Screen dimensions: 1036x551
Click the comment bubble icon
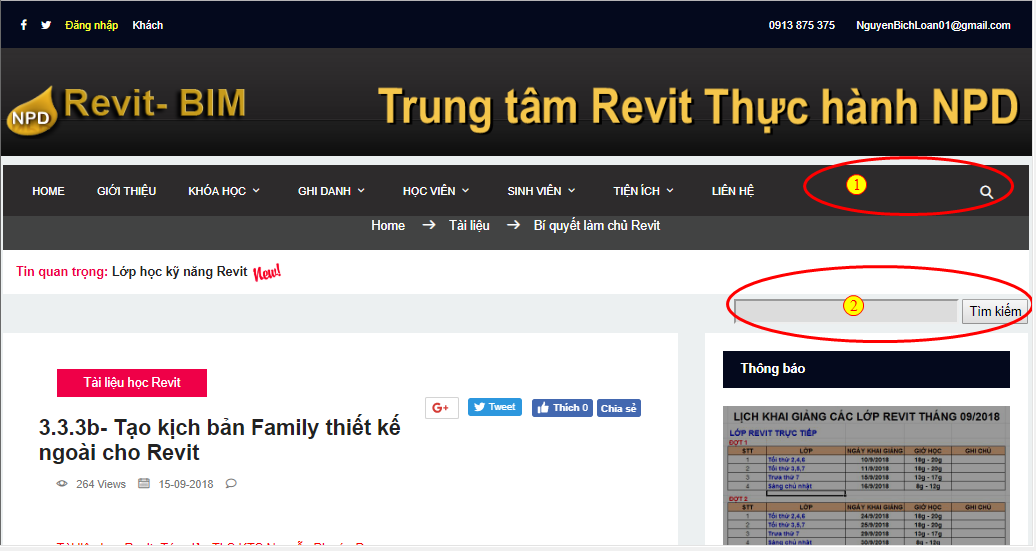pos(231,484)
